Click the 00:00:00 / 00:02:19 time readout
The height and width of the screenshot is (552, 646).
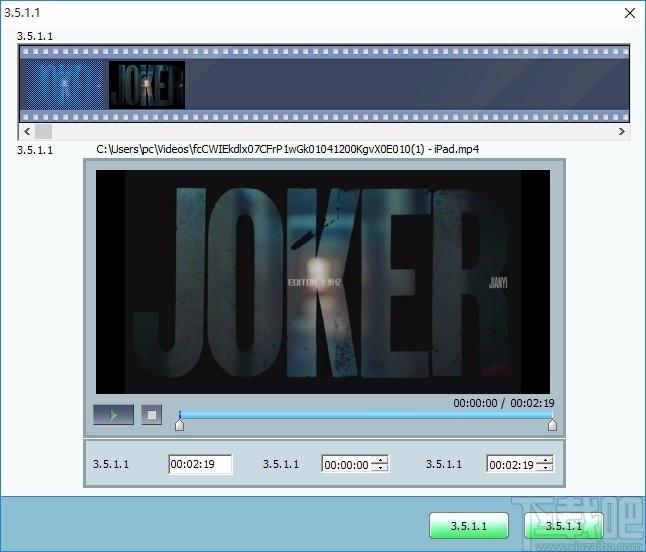(x=503, y=403)
